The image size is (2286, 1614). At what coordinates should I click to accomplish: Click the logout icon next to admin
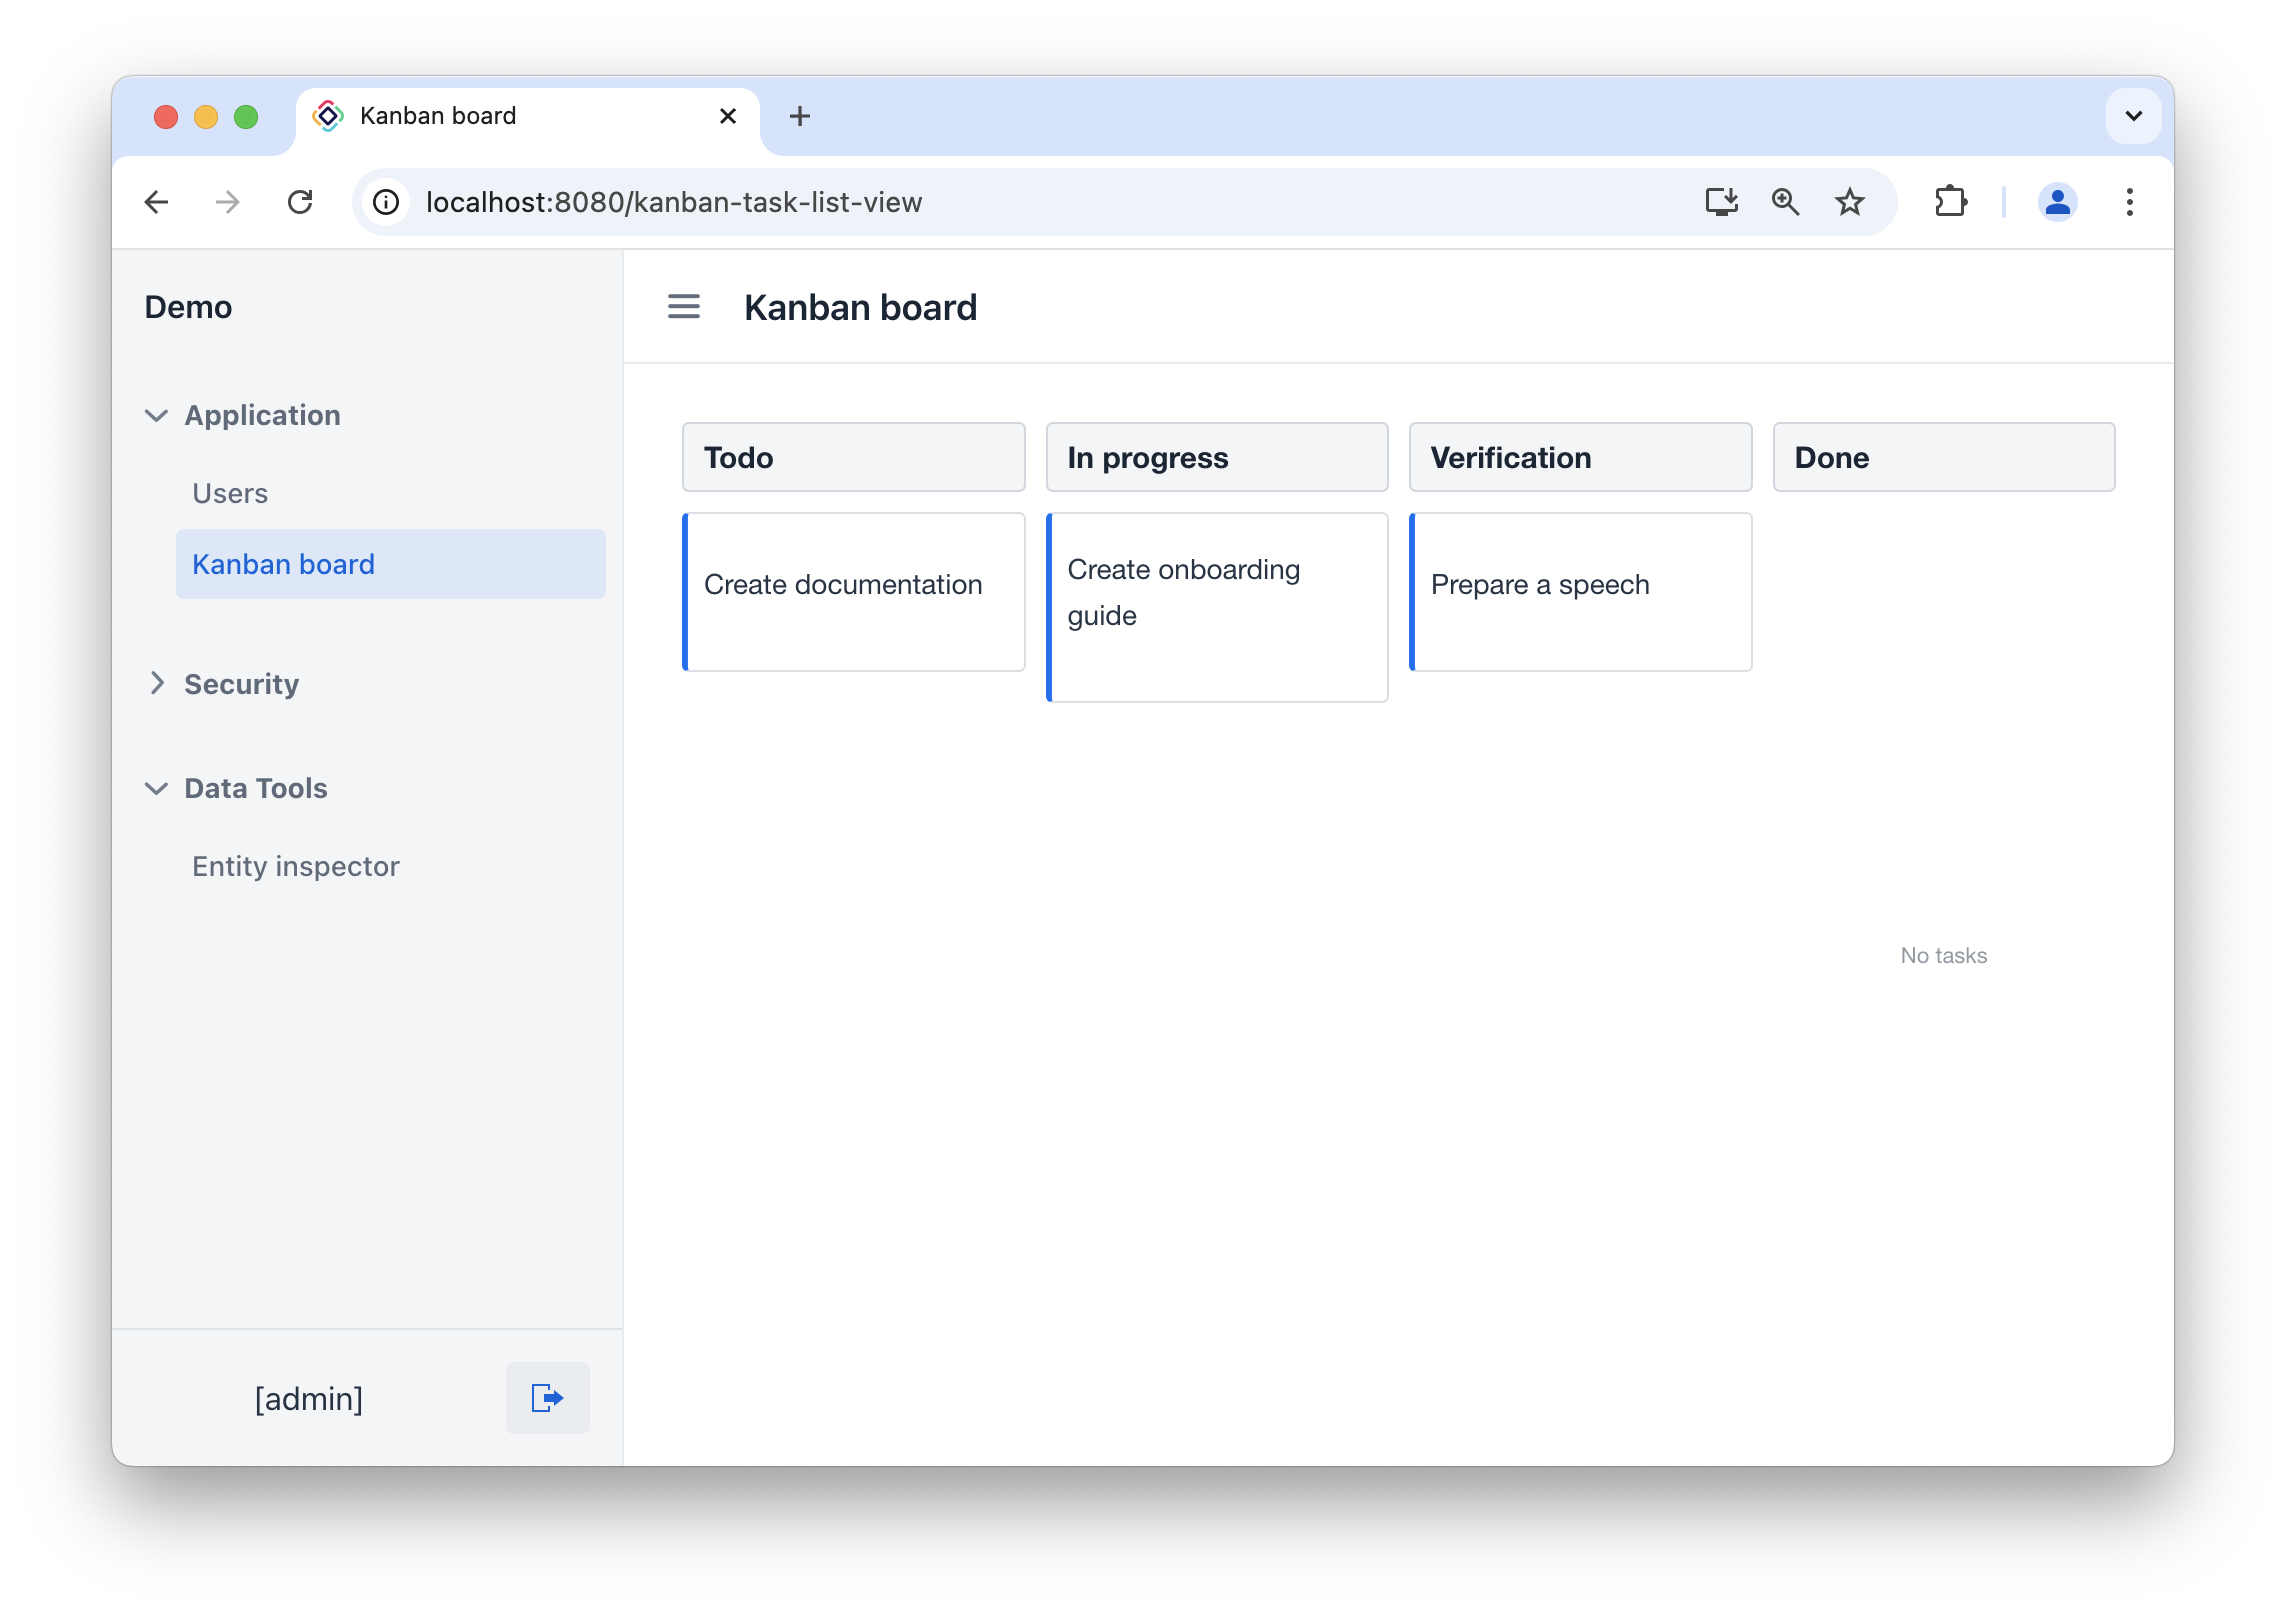[552, 1397]
